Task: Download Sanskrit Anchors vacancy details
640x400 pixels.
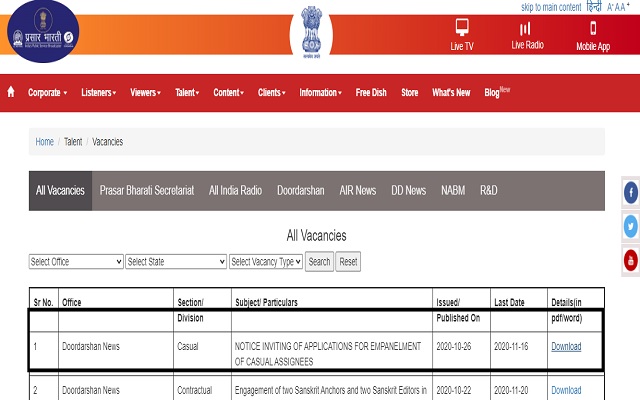Action: tap(566, 390)
